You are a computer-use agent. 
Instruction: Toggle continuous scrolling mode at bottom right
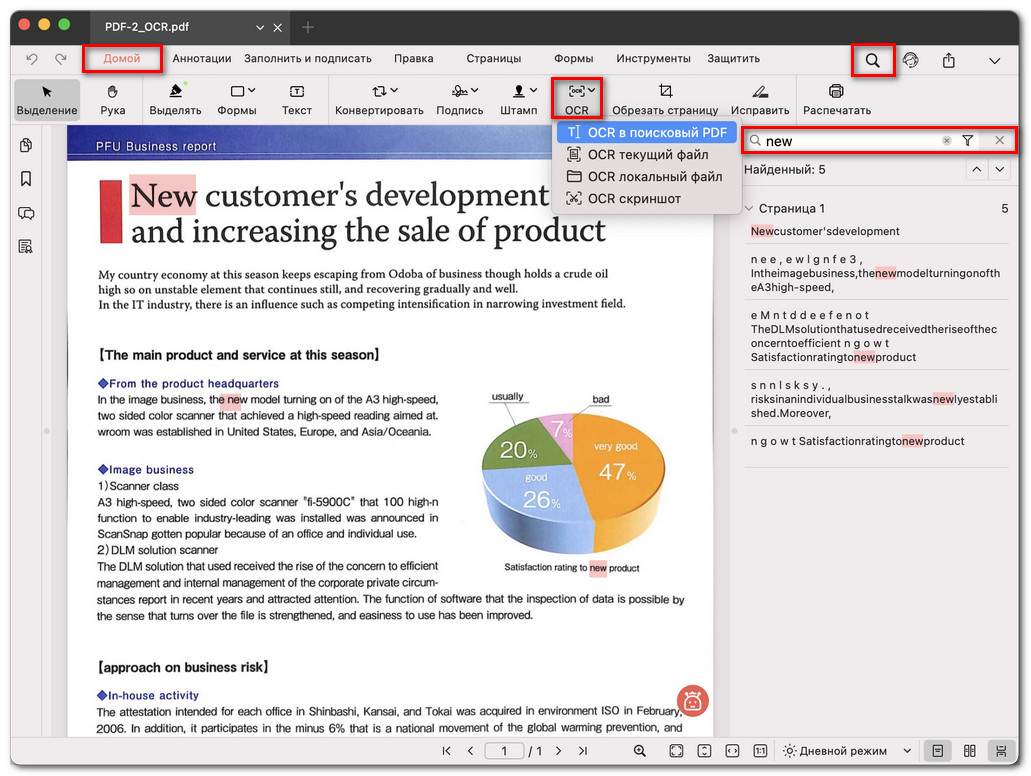click(x=1000, y=751)
